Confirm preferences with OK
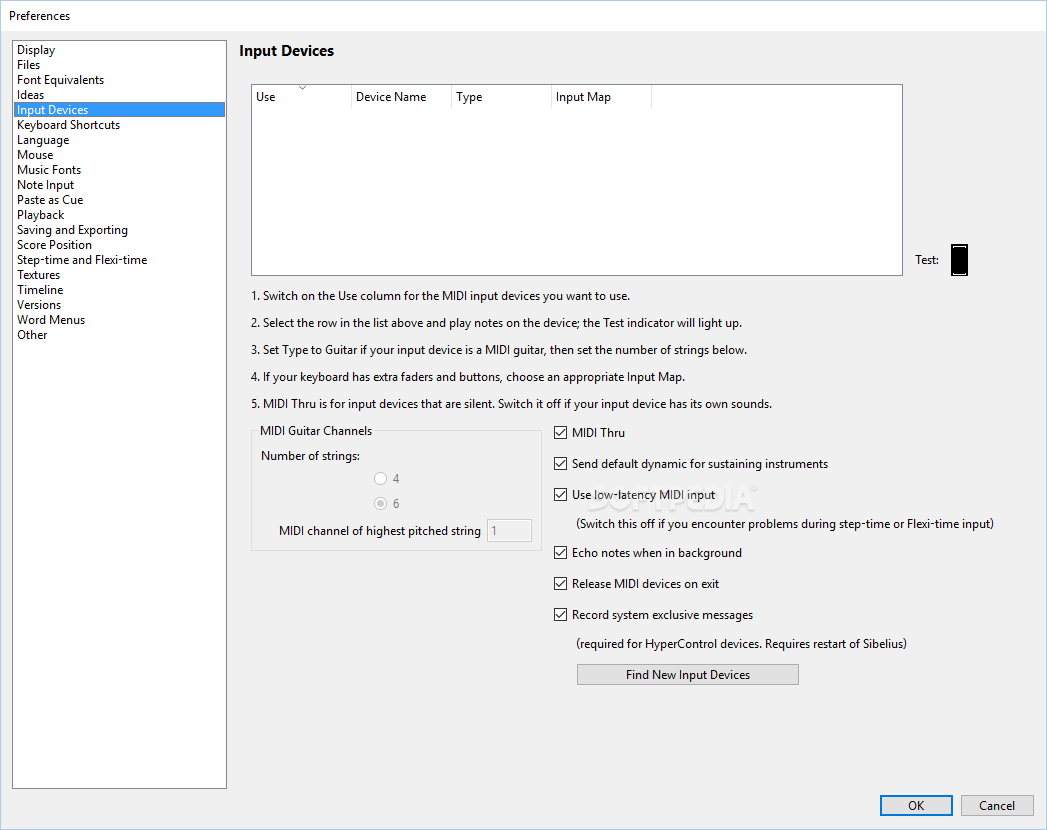 [916, 805]
